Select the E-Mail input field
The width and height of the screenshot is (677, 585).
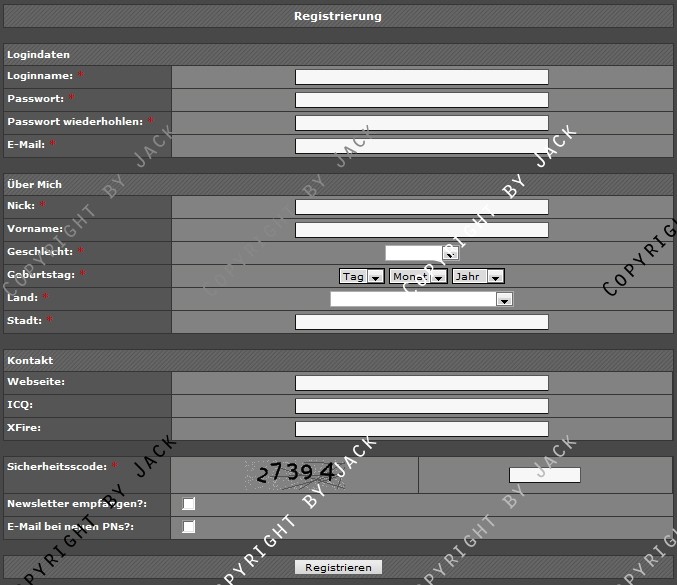point(421,146)
